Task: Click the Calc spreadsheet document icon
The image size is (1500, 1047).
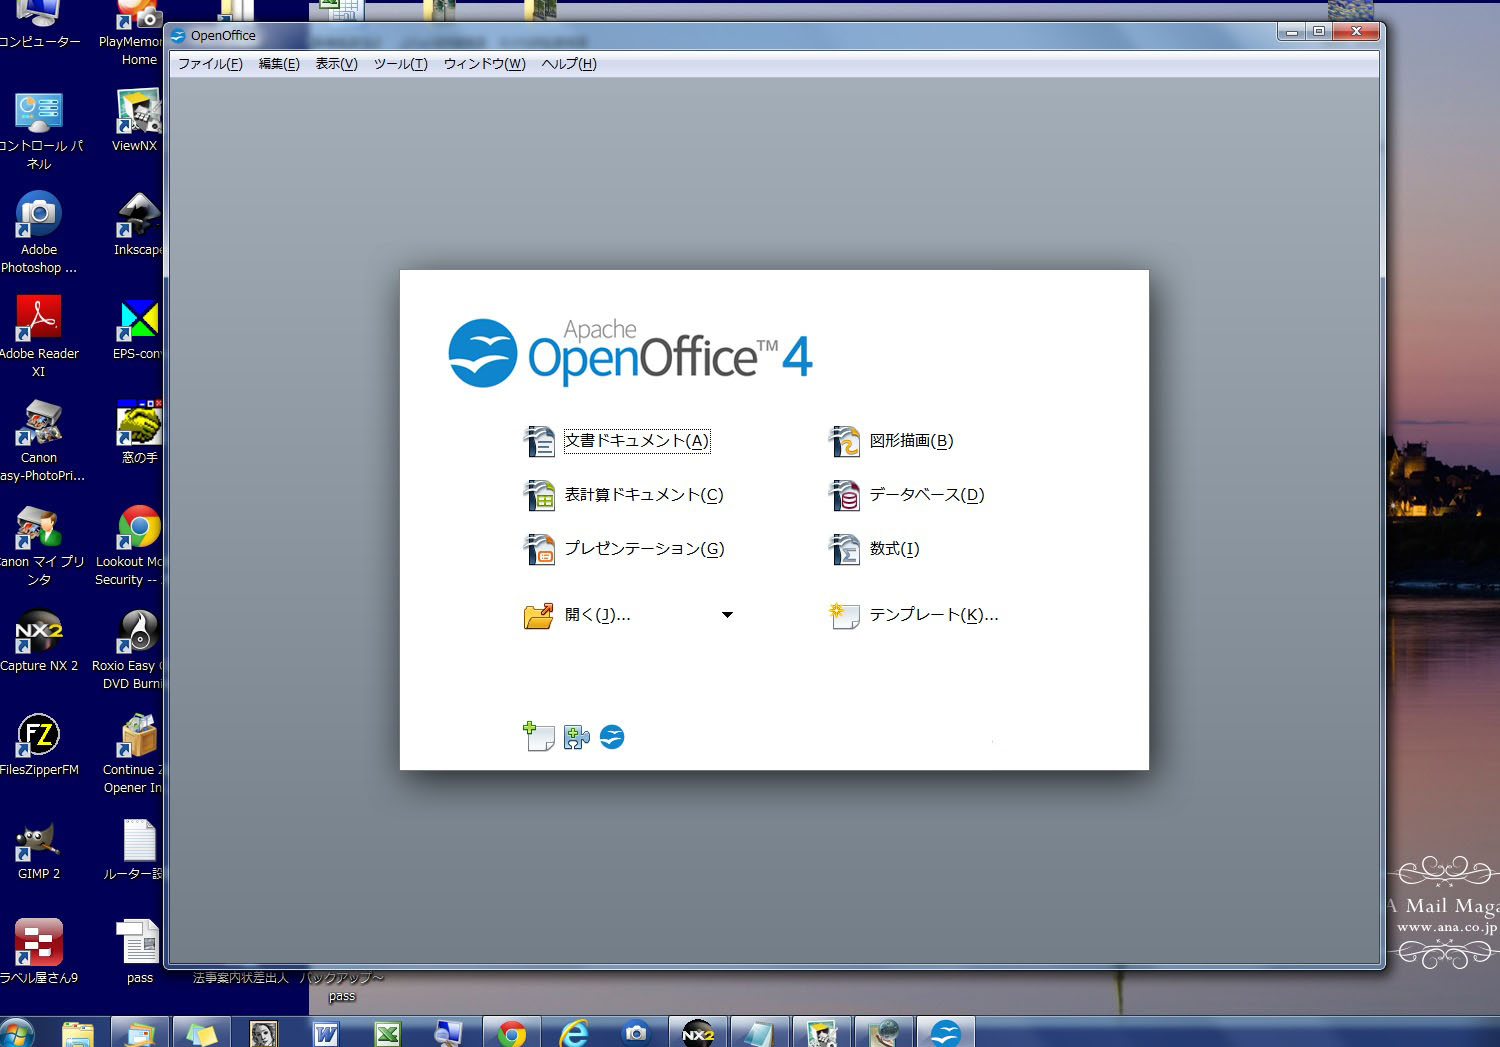Action: (x=540, y=495)
